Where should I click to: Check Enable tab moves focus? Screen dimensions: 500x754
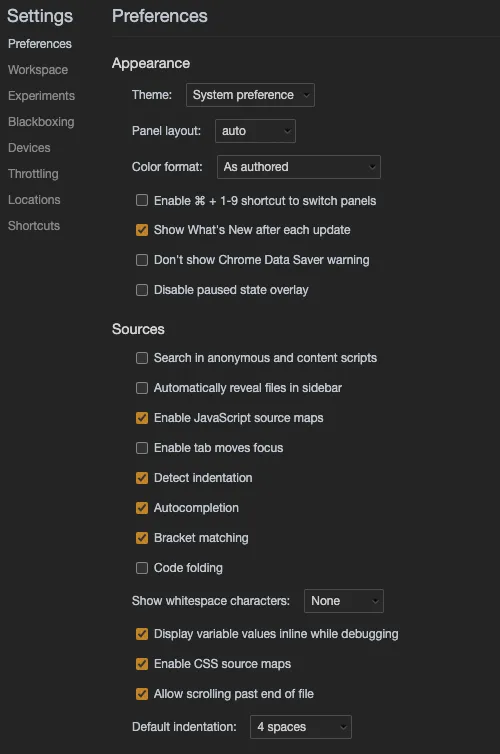pos(142,448)
